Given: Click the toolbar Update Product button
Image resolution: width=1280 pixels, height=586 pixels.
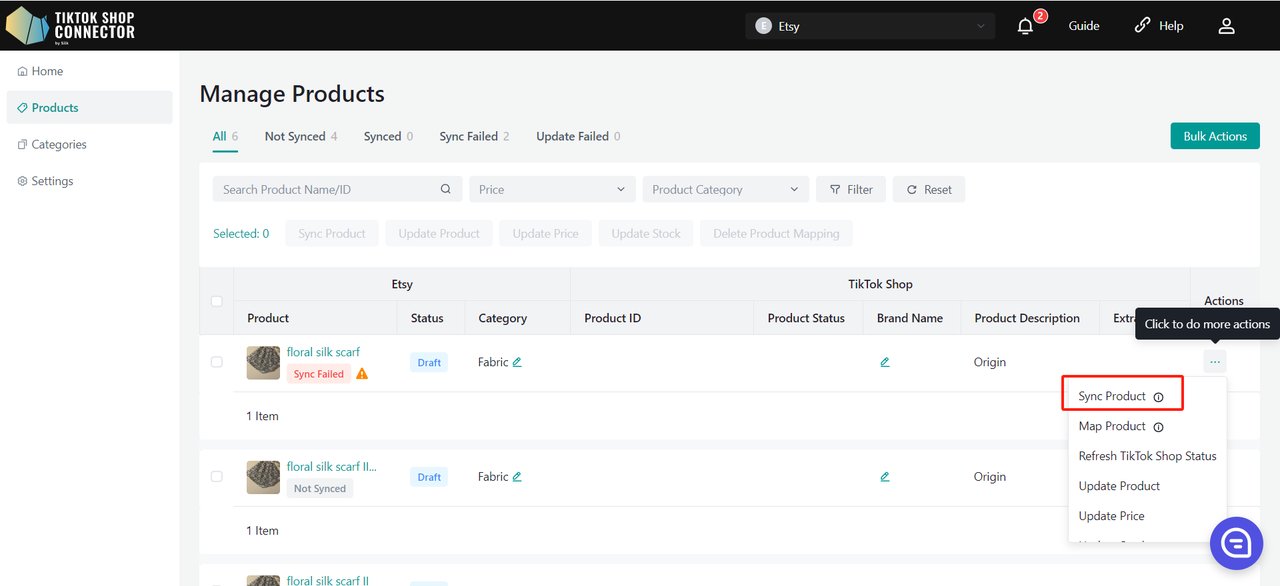Looking at the screenshot, I should (x=439, y=234).
